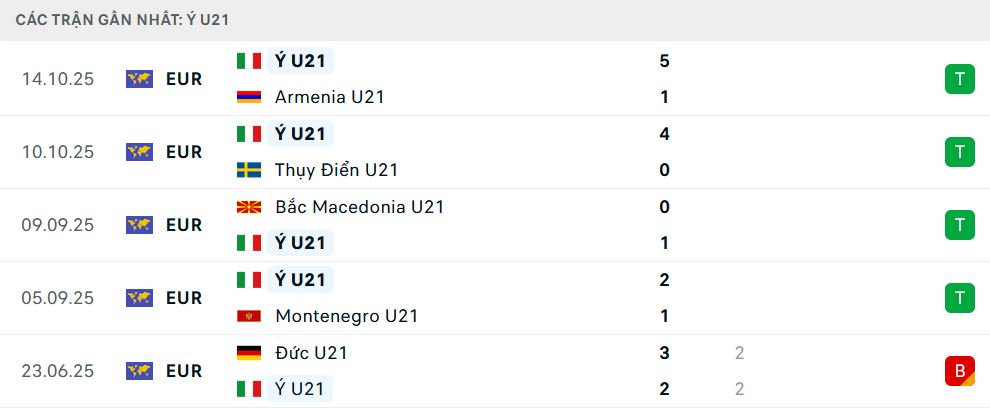This screenshot has width=990, height=410.
Task: Select Đức U21 team name
Action: click(x=311, y=353)
